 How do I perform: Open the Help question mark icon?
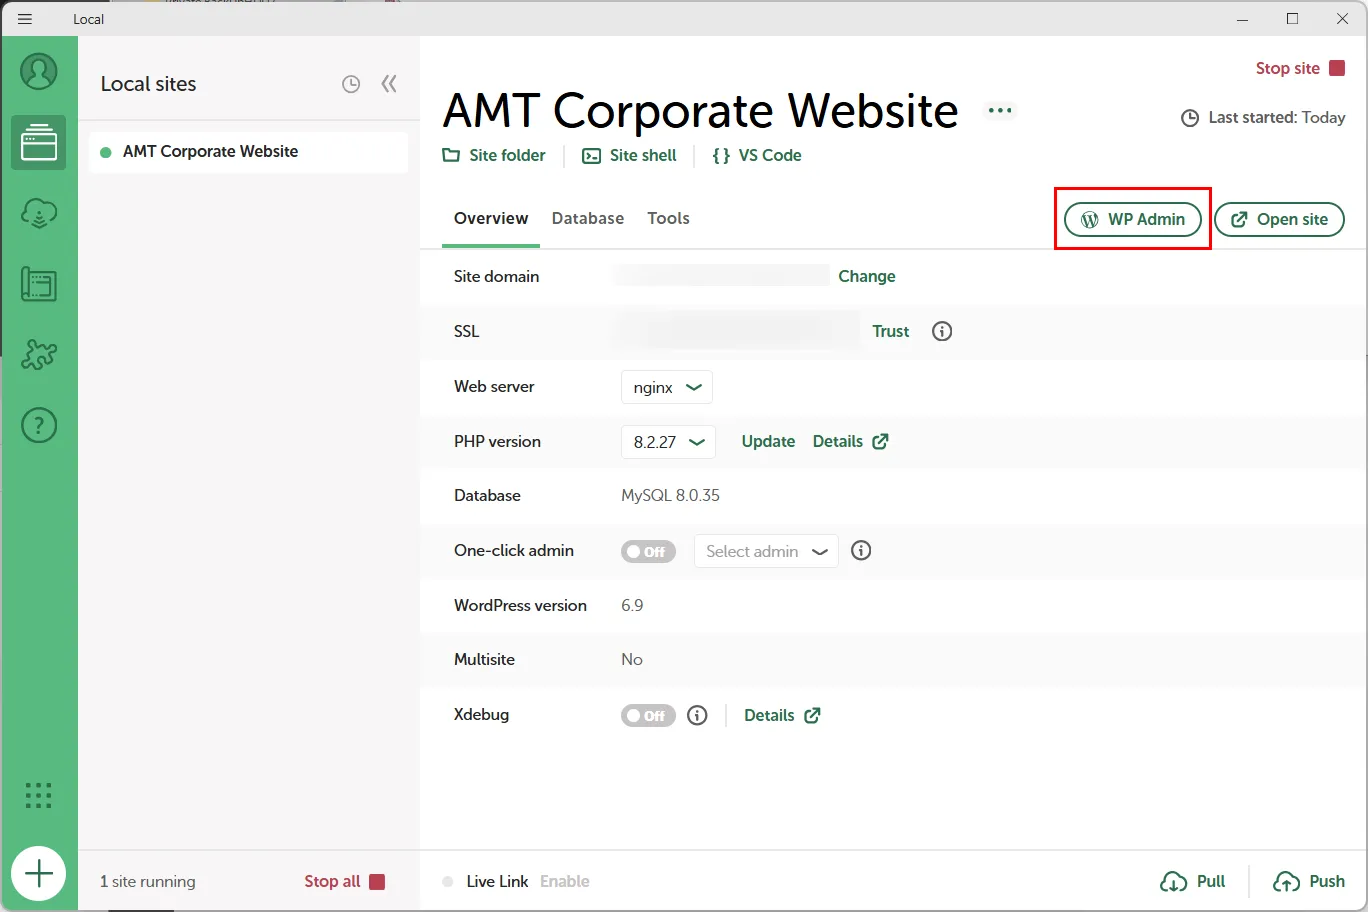pyautogui.click(x=39, y=426)
